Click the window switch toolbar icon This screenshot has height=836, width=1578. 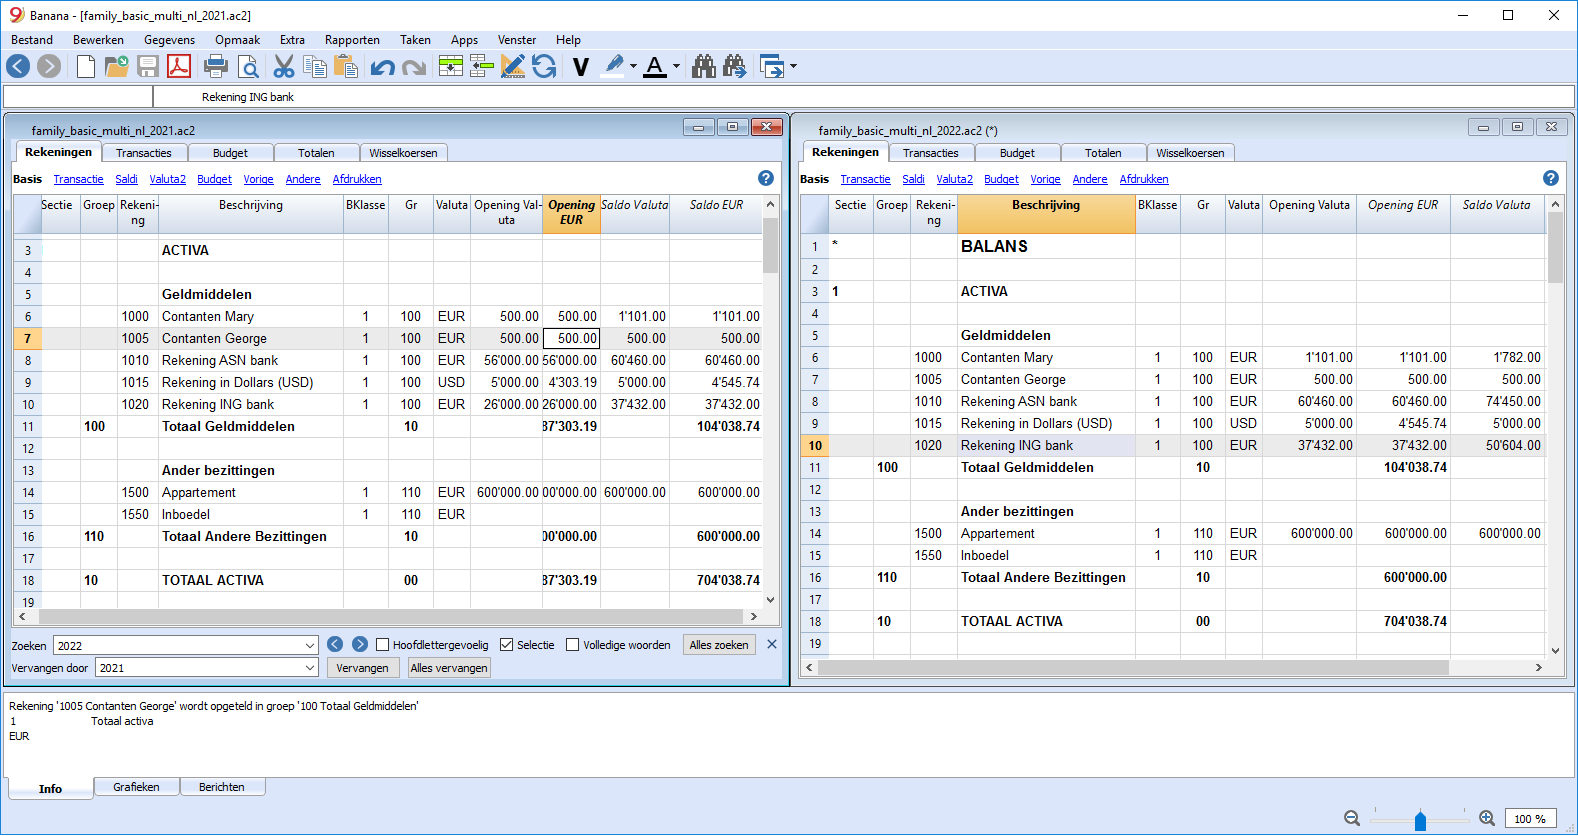(772, 67)
